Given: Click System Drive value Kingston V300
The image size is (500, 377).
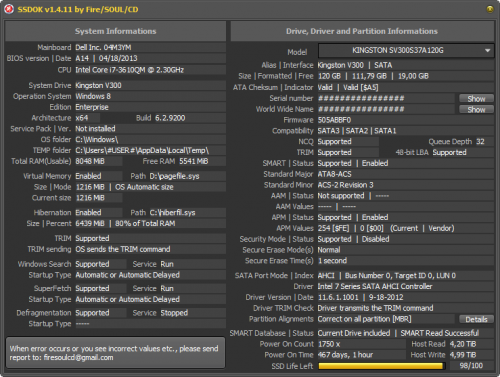Looking at the screenshot, I should point(98,85).
